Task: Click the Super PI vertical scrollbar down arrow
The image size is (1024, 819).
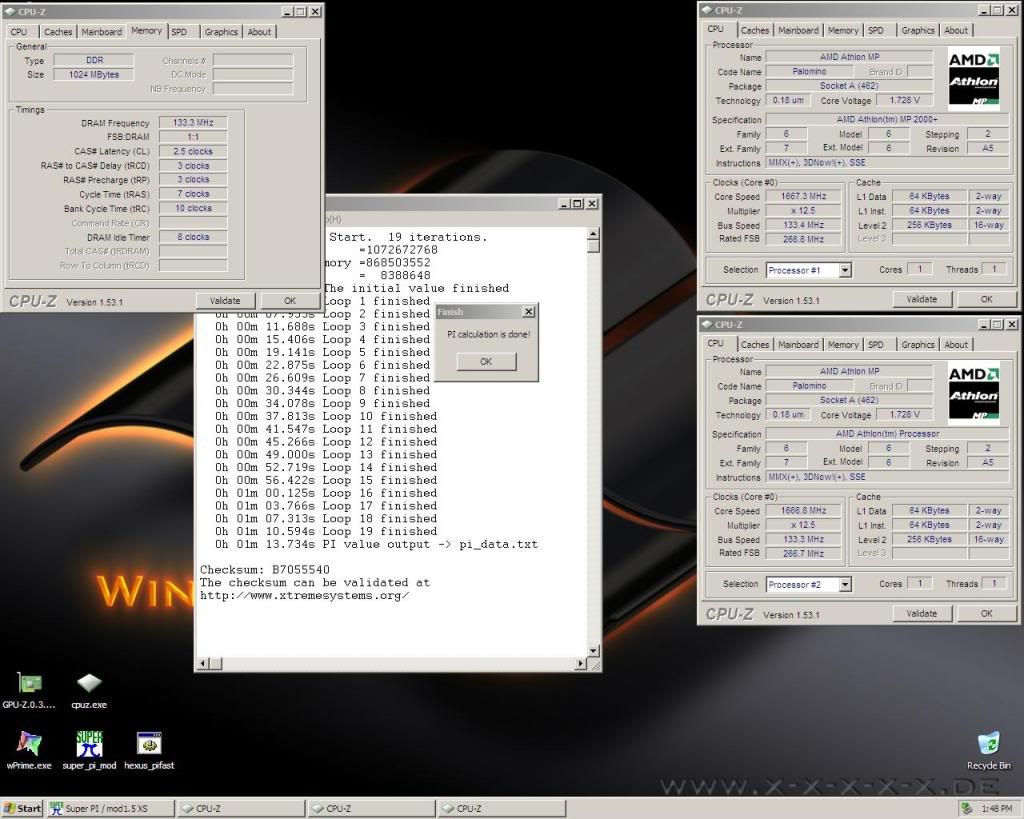Action: (593, 650)
